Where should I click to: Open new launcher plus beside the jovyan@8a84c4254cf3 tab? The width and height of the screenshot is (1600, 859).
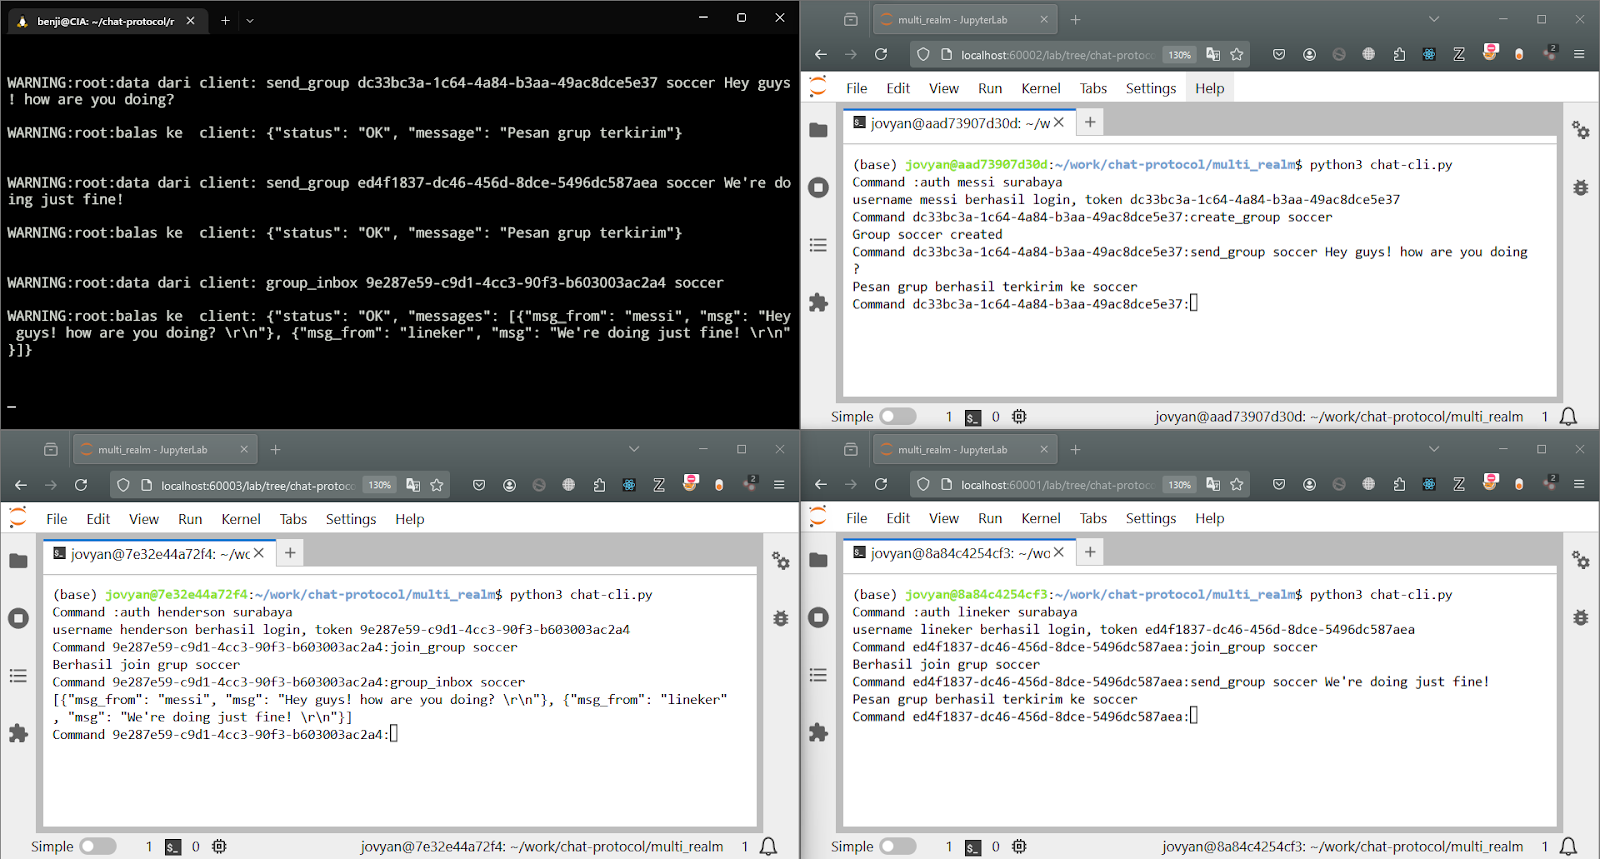click(x=1090, y=552)
